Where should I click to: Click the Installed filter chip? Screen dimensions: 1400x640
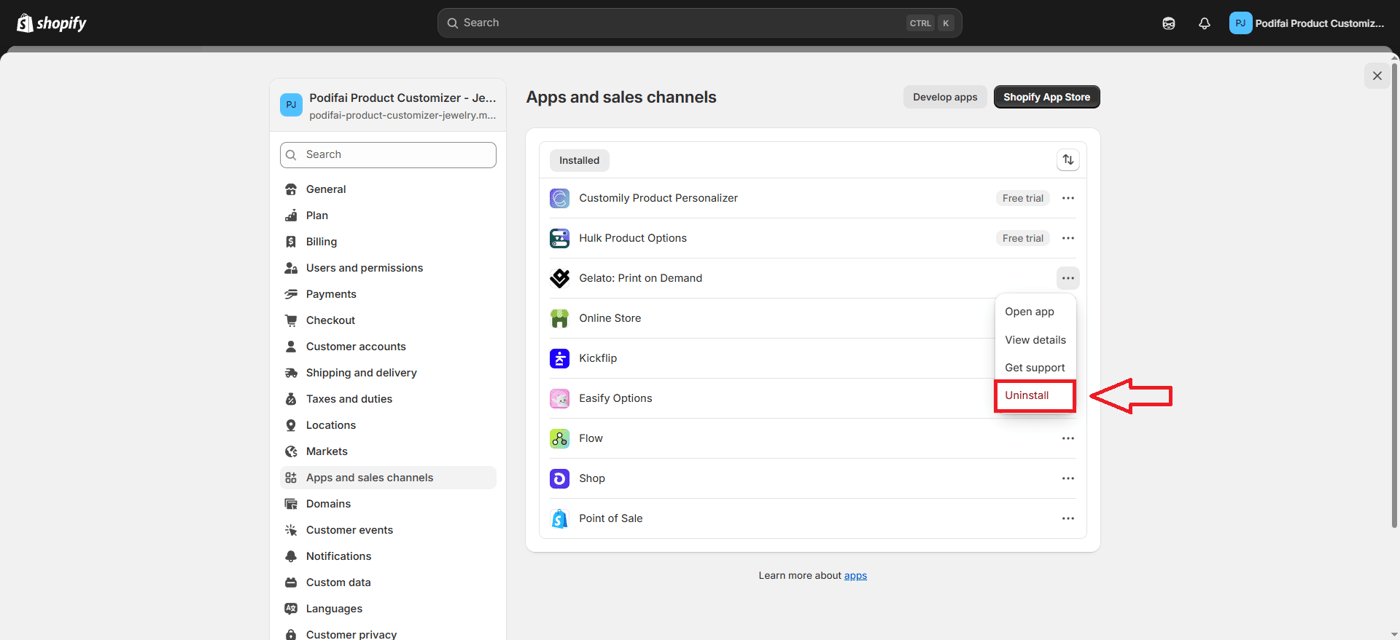(579, 160)
